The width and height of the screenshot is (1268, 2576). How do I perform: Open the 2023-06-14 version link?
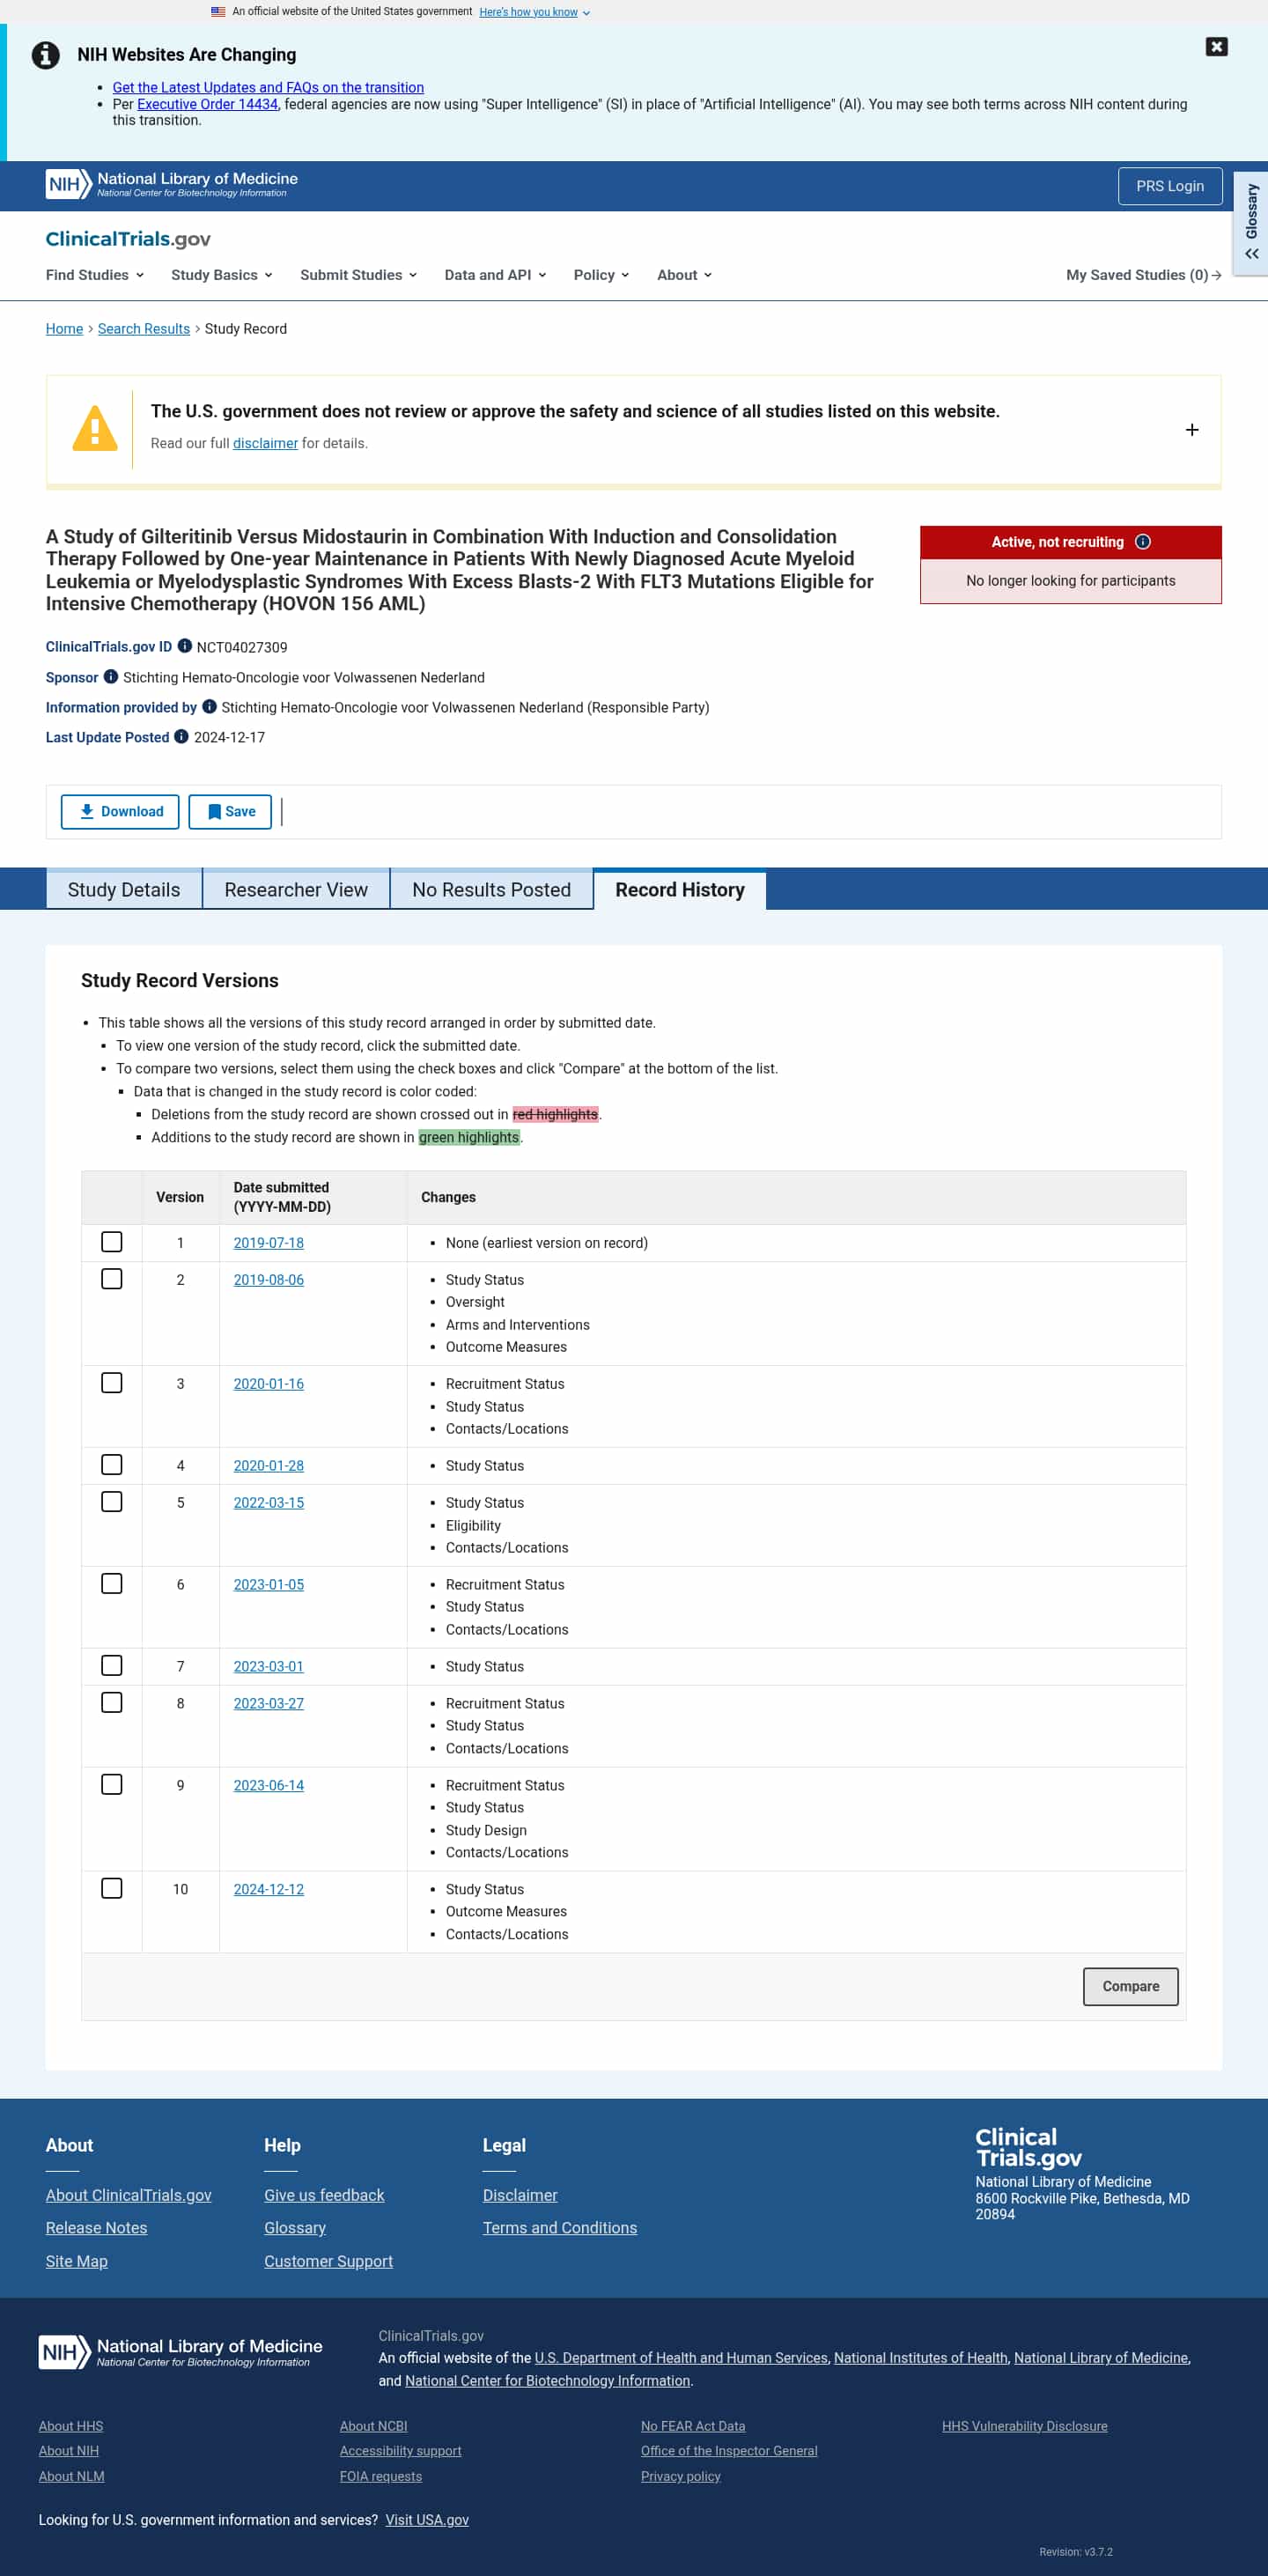pyautogui.click(x=269, y=1785)
